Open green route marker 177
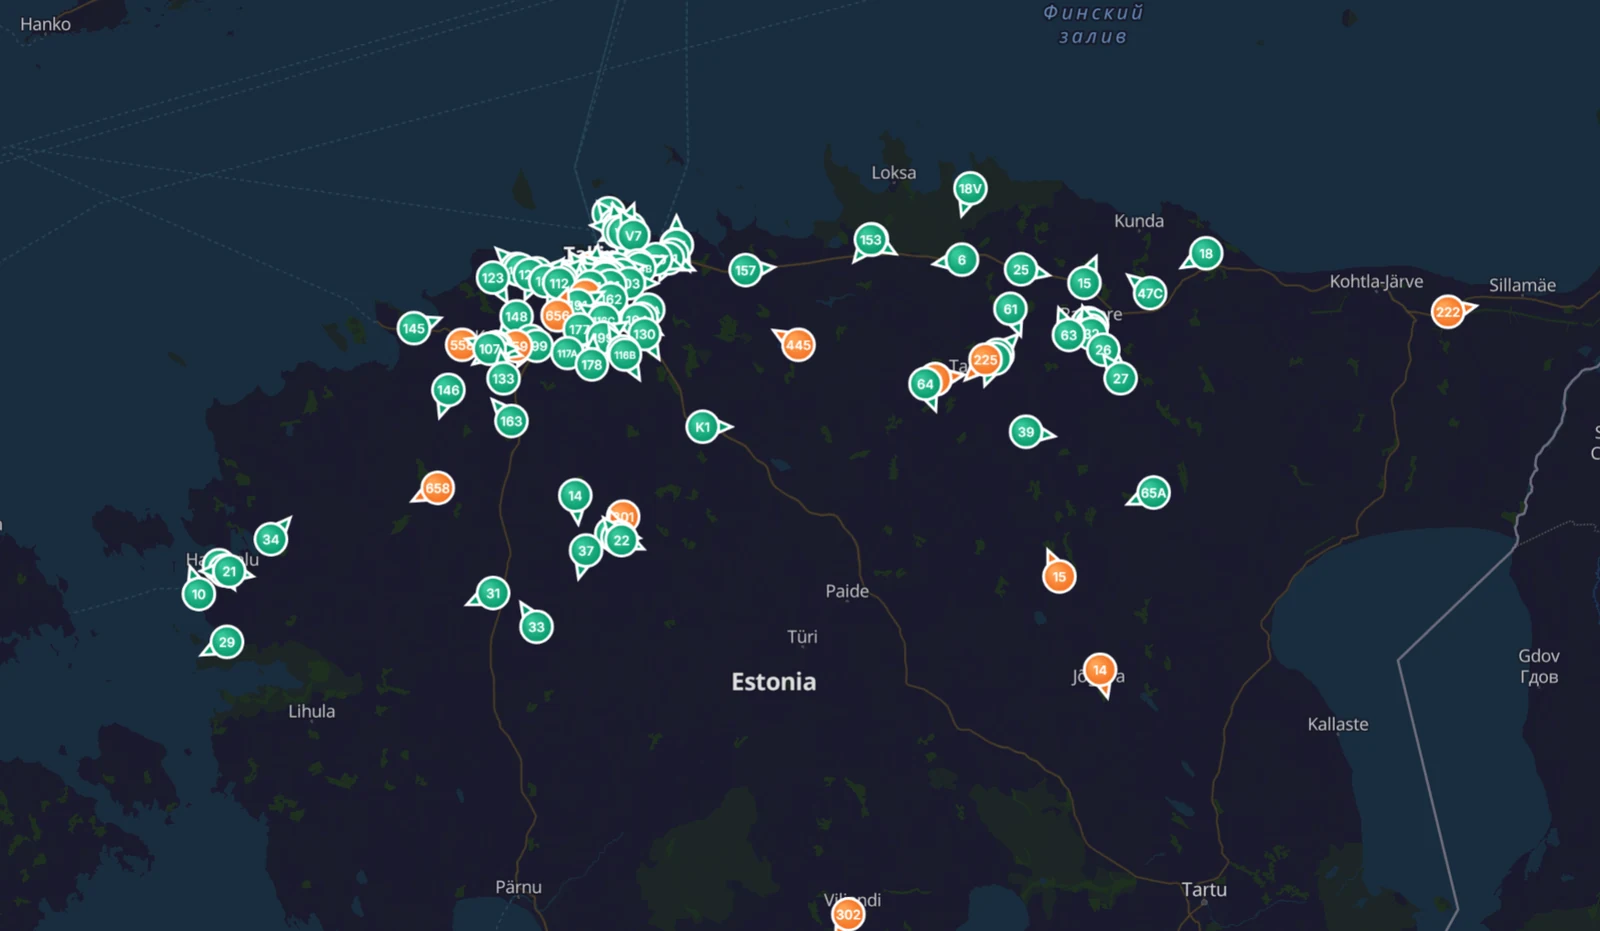1600x931 pixels. [x=578, y=329]
